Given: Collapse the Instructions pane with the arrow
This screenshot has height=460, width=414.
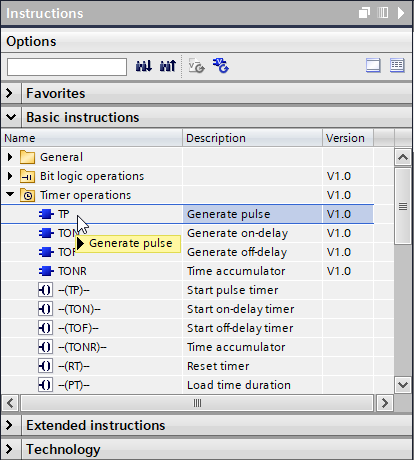Looking at the screenshot, I should [401, 13].
